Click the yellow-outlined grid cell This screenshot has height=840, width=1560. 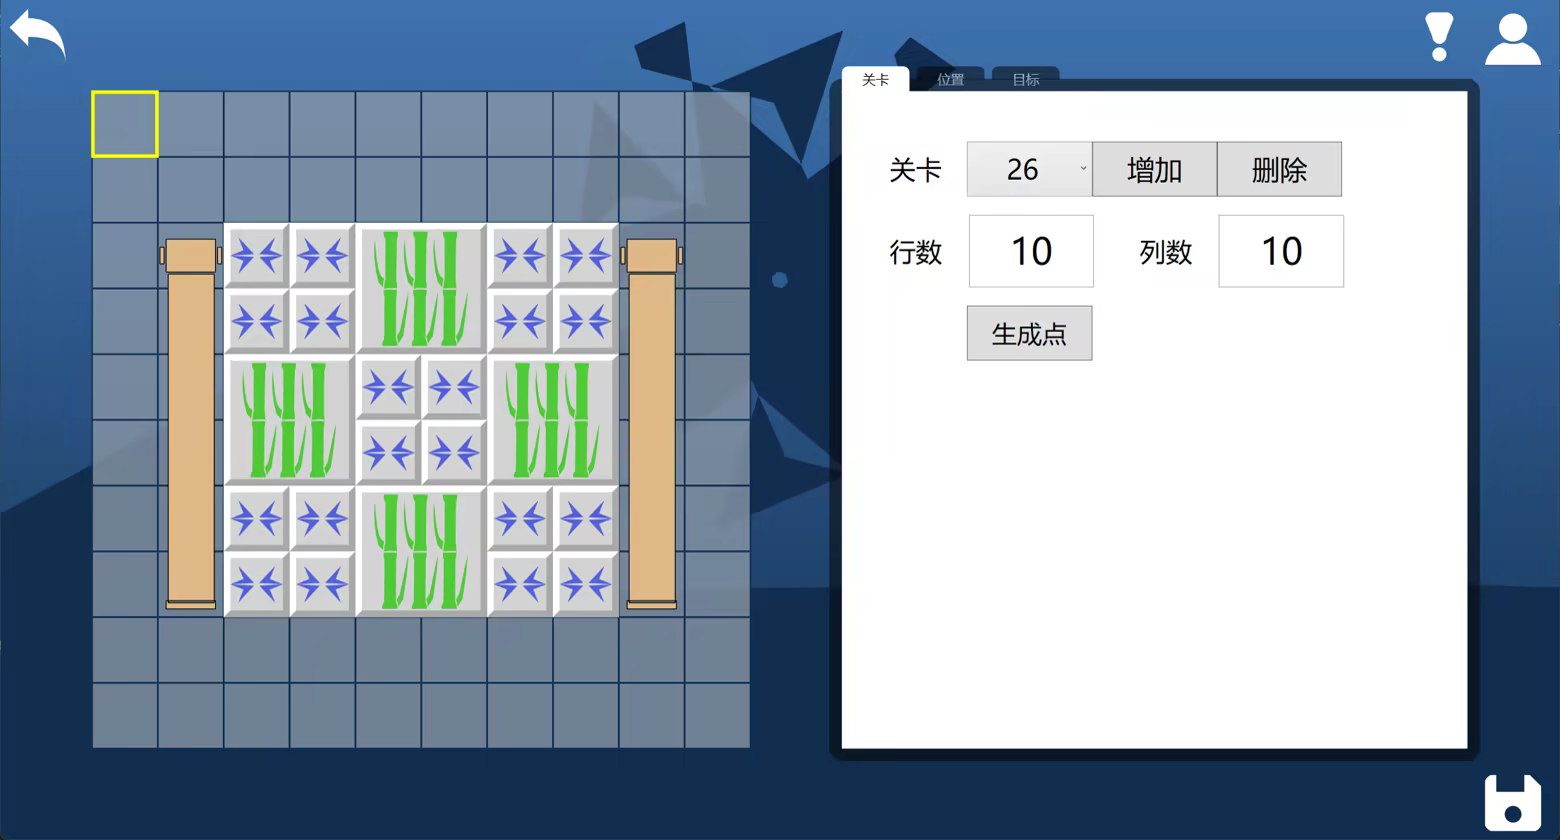125,124
